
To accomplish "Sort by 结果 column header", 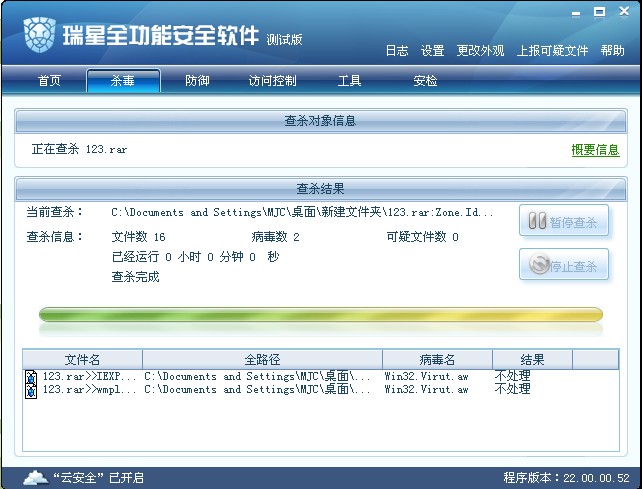I will point(532,360).
